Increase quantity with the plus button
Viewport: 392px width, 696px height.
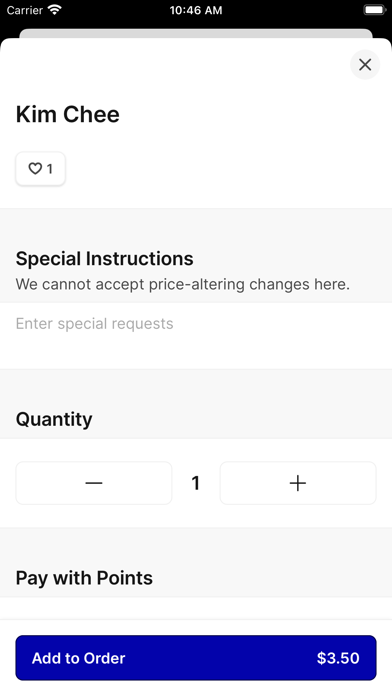coord(298,483)
